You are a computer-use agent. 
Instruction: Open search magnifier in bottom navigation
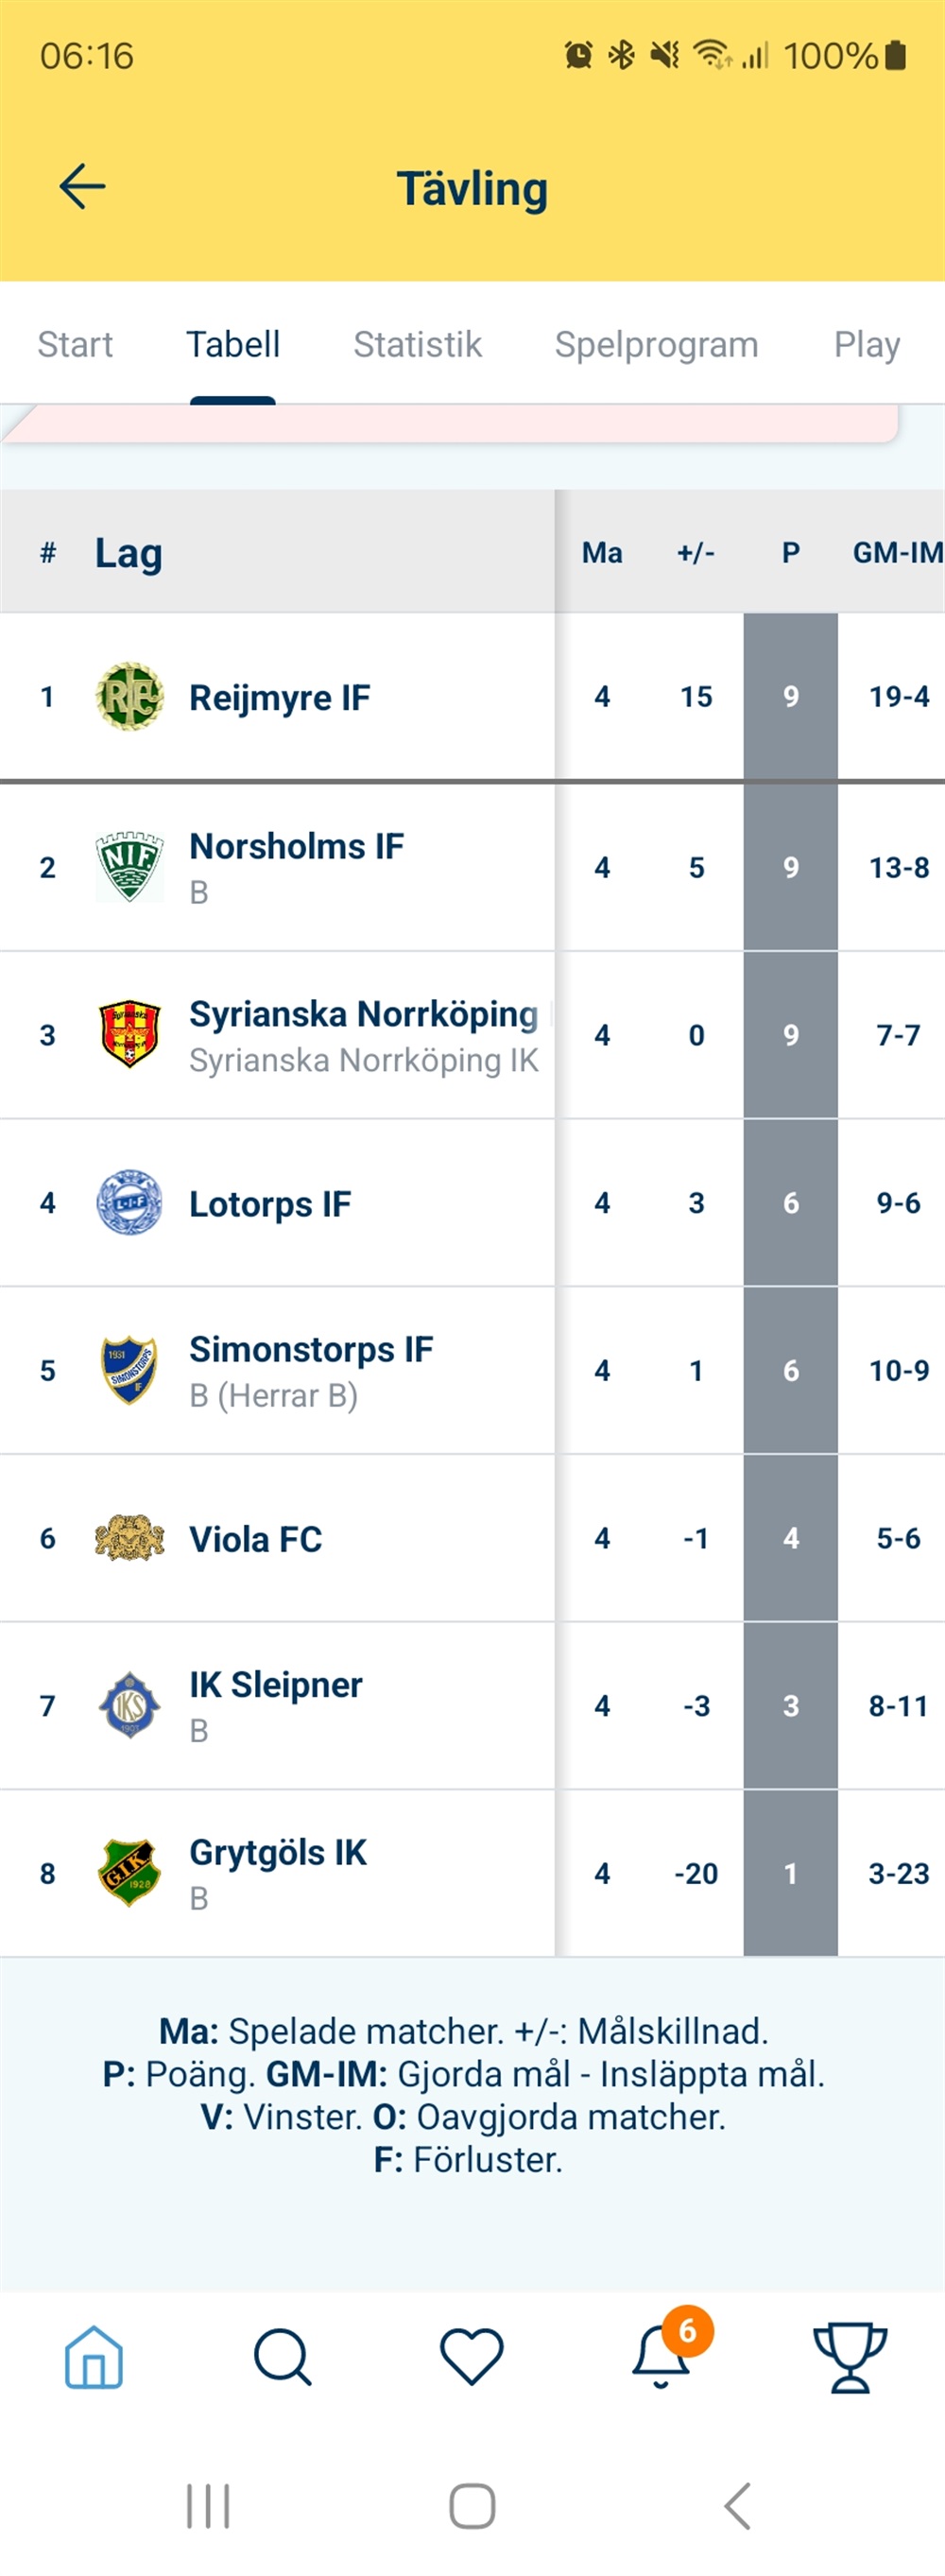(283, 2356)
